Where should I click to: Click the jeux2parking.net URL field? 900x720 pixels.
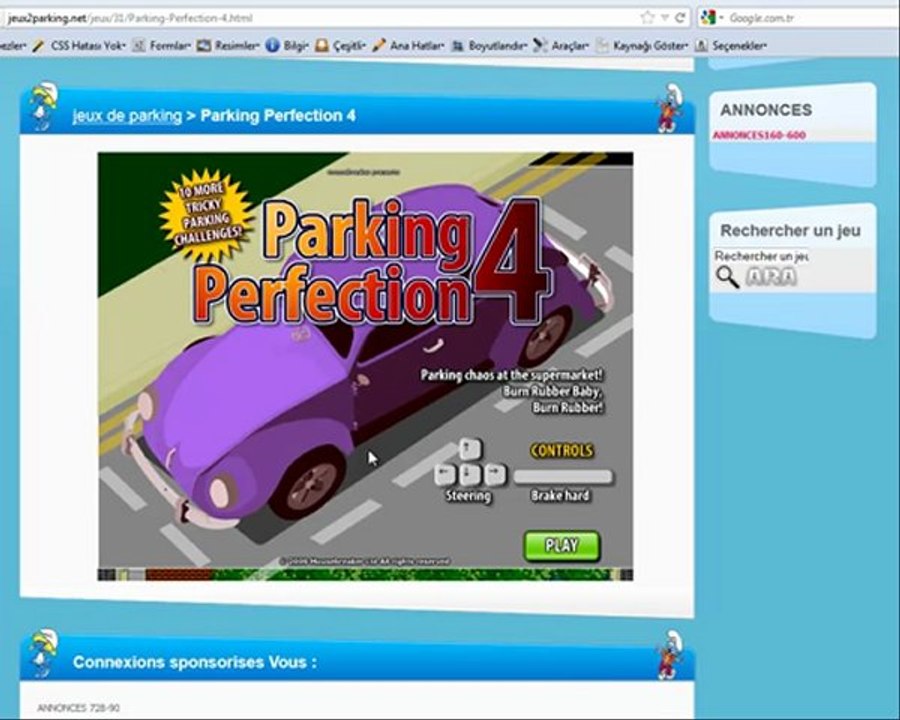coord(321,18)
